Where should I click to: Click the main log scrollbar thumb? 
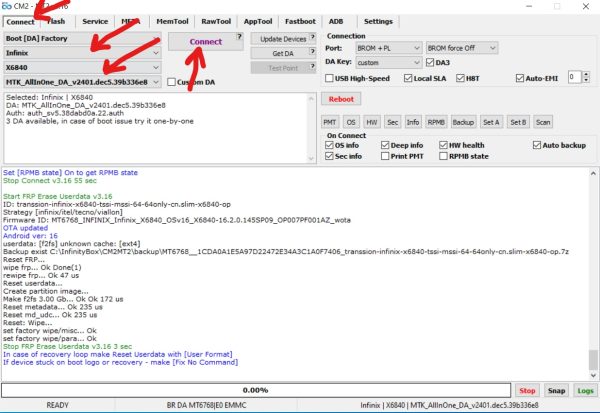coord(593,360)
